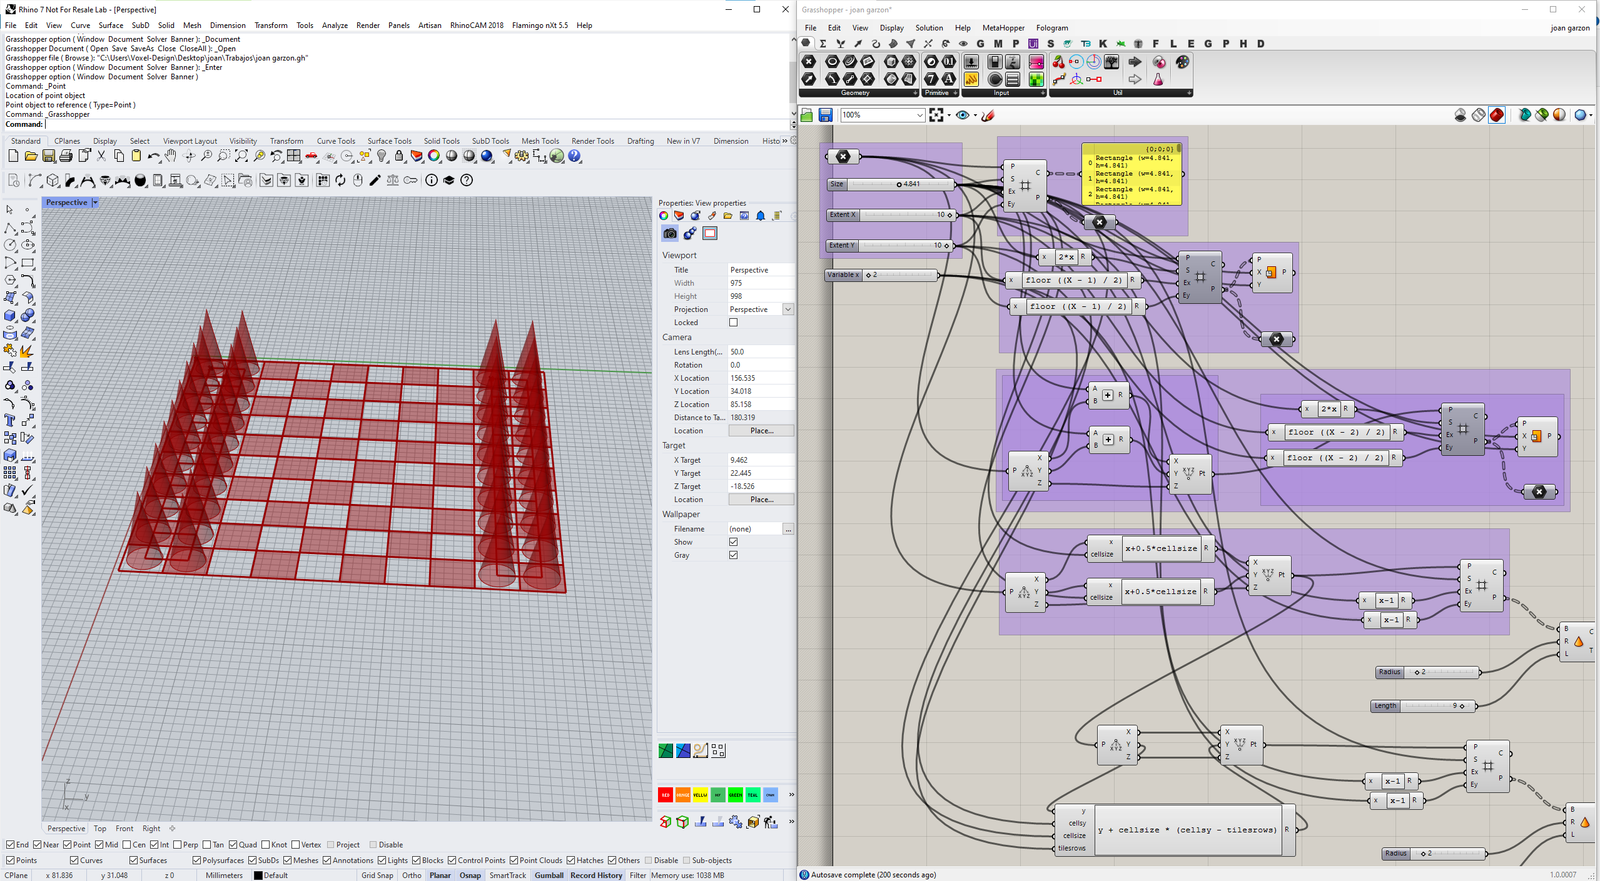Open the Rhino Surface menu

(111, 25)
